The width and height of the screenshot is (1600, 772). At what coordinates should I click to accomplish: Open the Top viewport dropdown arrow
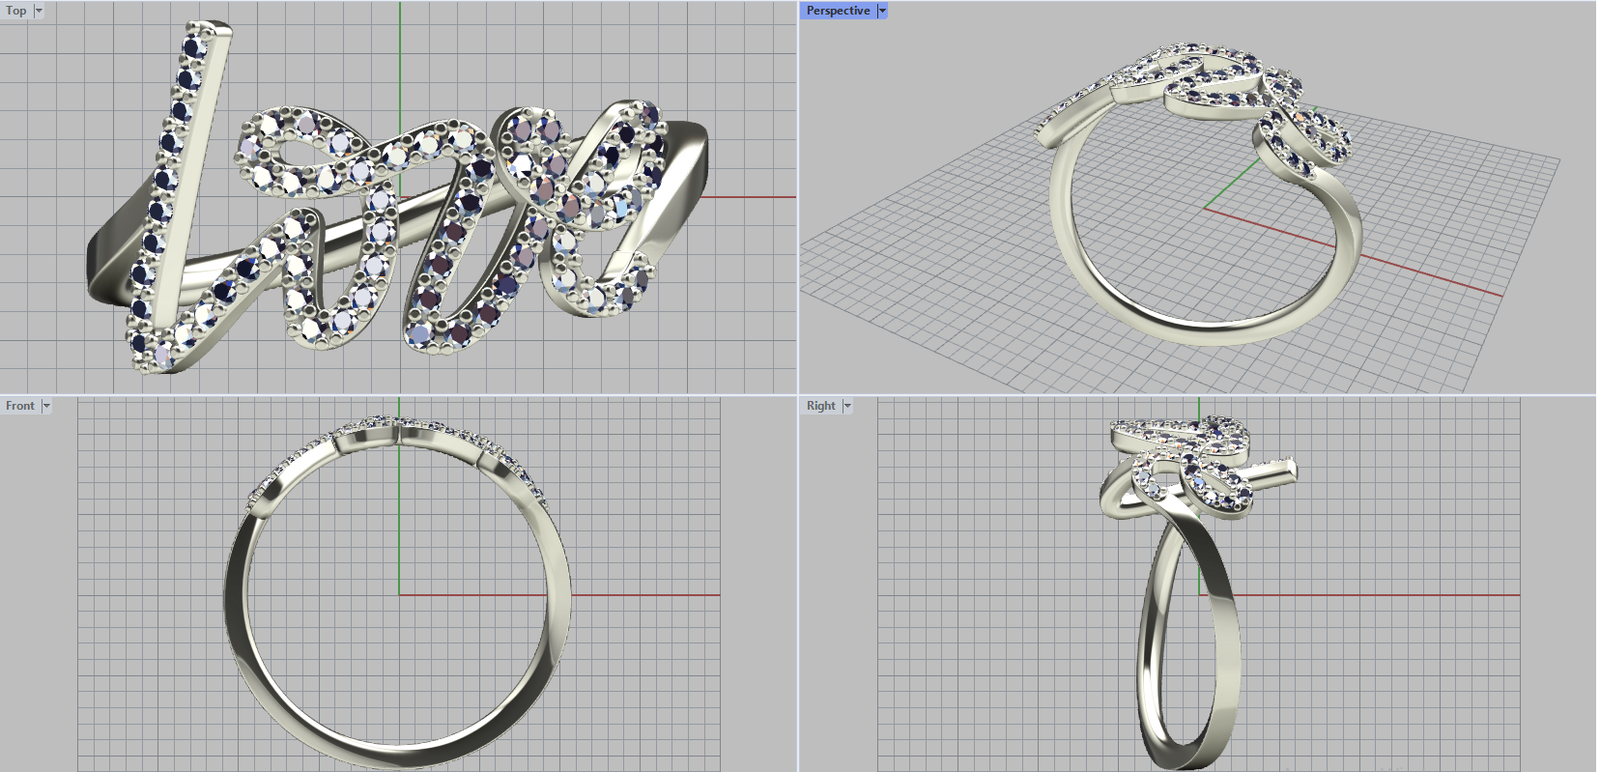coord(39,11)
